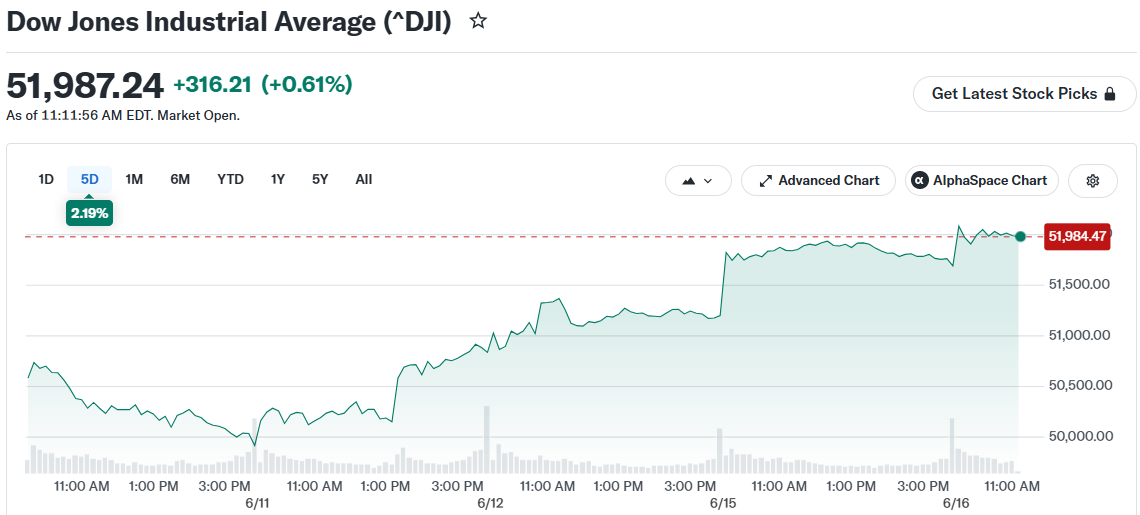Open chart settings gear icon

[x=1092, y=181]
